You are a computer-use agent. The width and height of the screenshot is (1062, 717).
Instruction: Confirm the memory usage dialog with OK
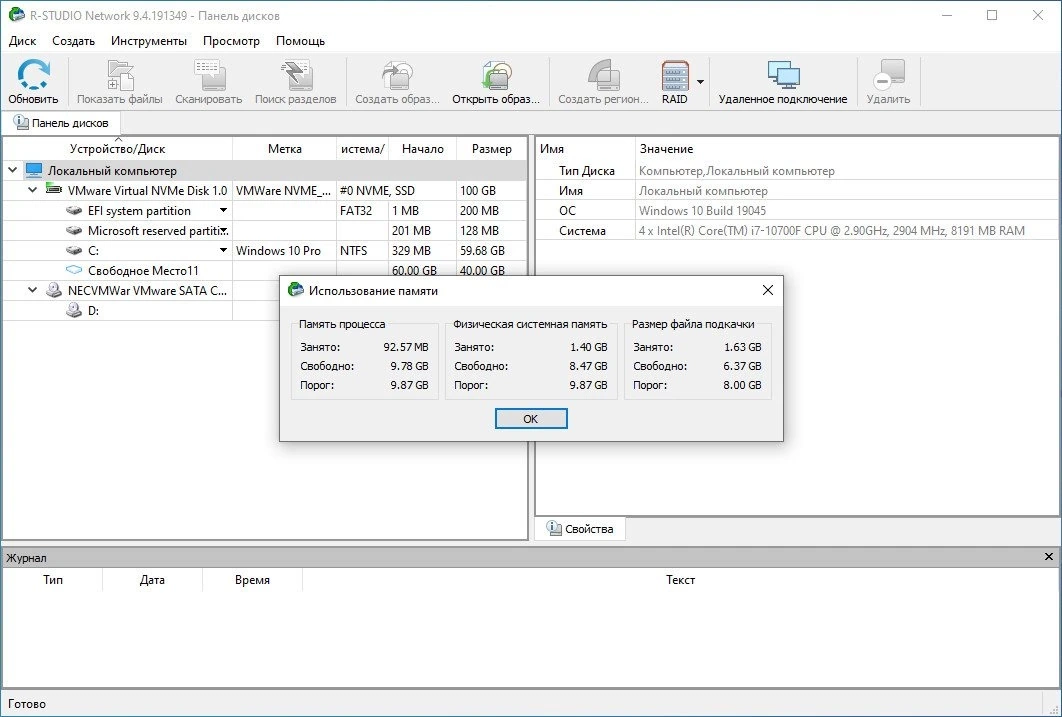click(531, 418)
